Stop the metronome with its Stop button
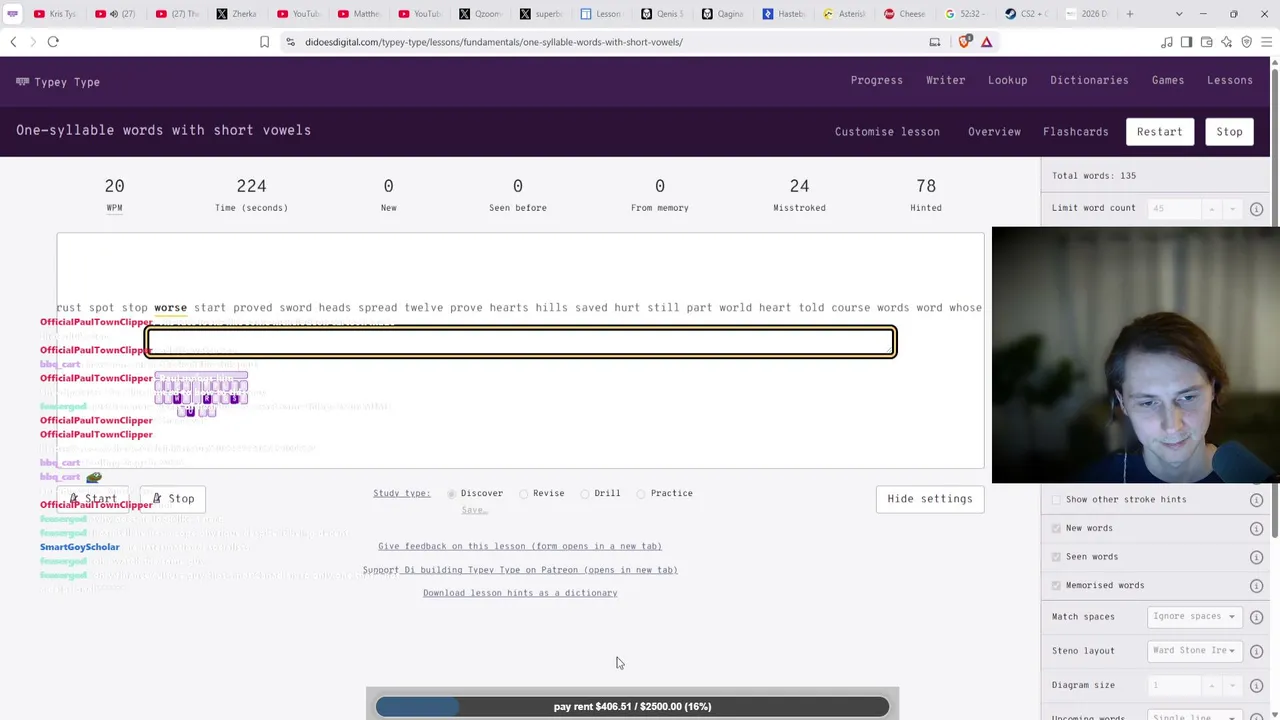 tap(173, 499)
